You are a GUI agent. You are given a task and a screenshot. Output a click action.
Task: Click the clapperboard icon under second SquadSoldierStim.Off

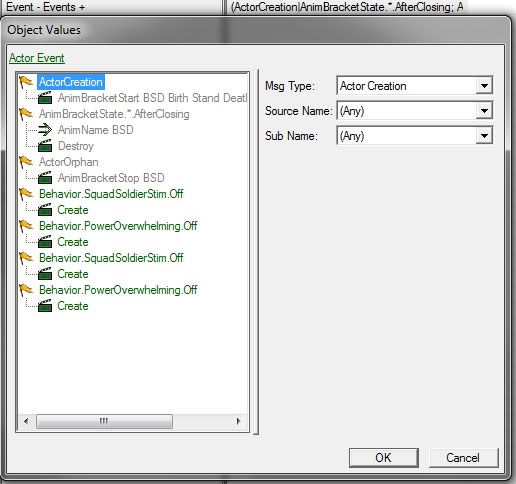click(45, 274)
